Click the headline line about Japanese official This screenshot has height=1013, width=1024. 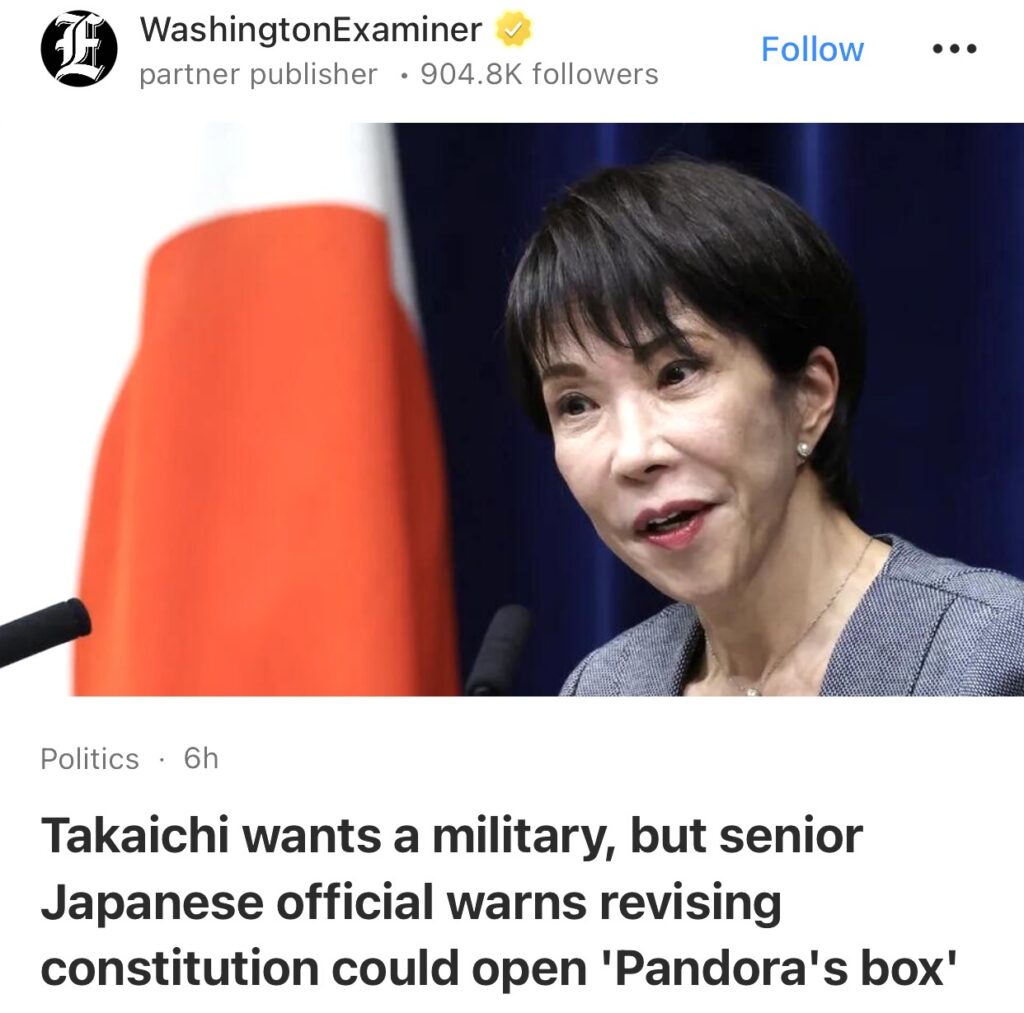411,902
